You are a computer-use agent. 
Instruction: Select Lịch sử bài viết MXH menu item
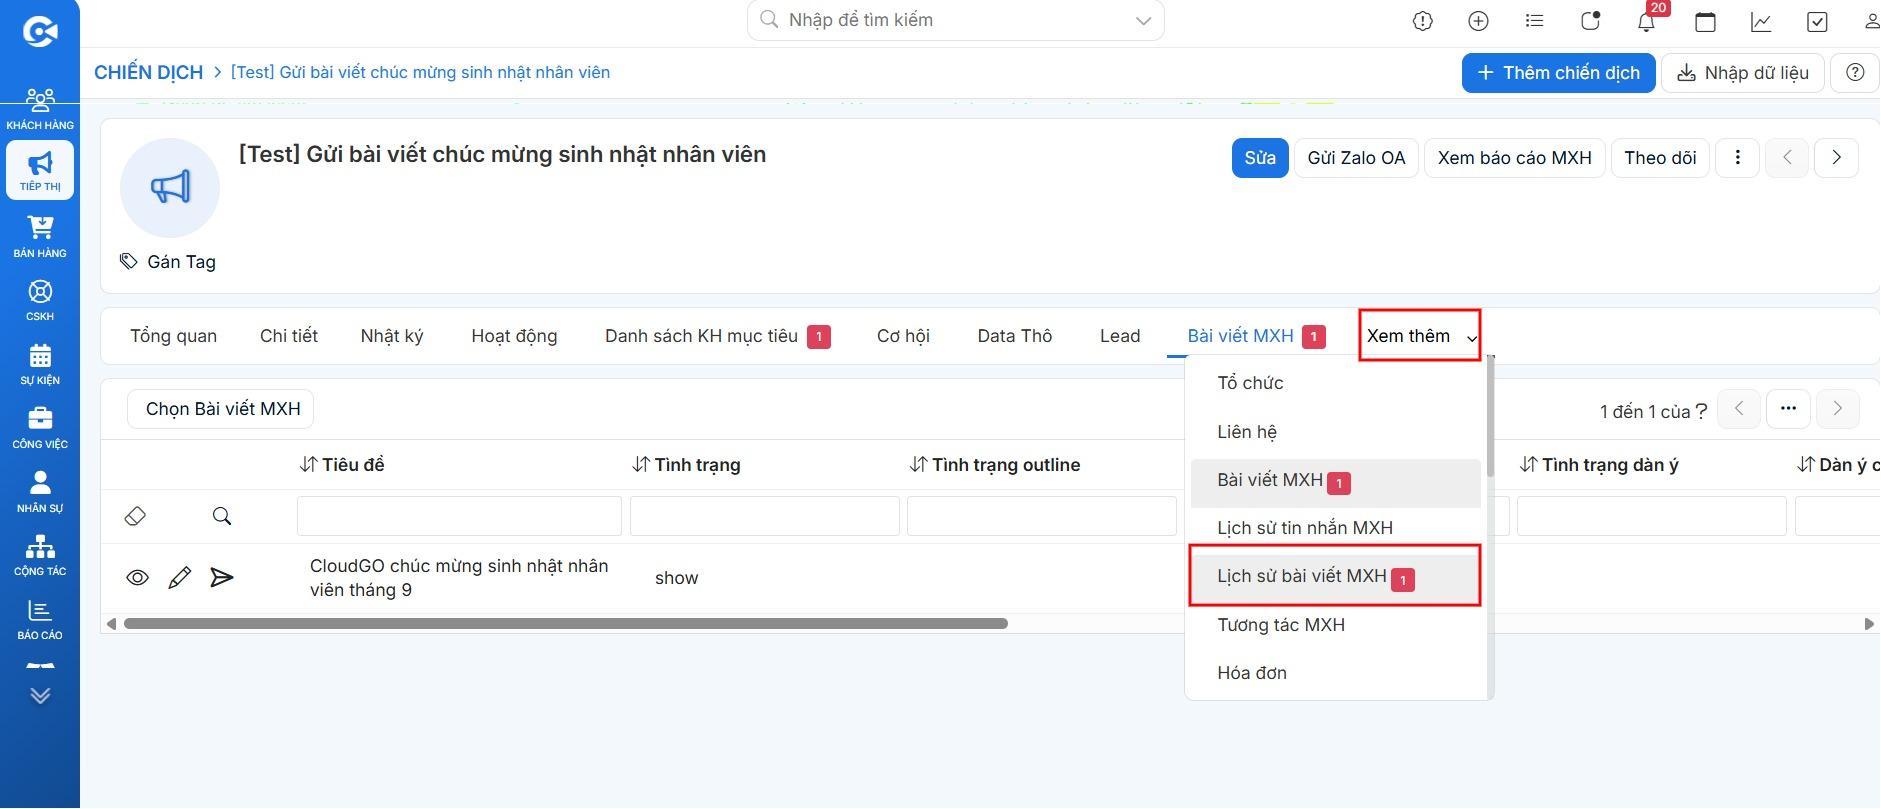pos(1336,576)
